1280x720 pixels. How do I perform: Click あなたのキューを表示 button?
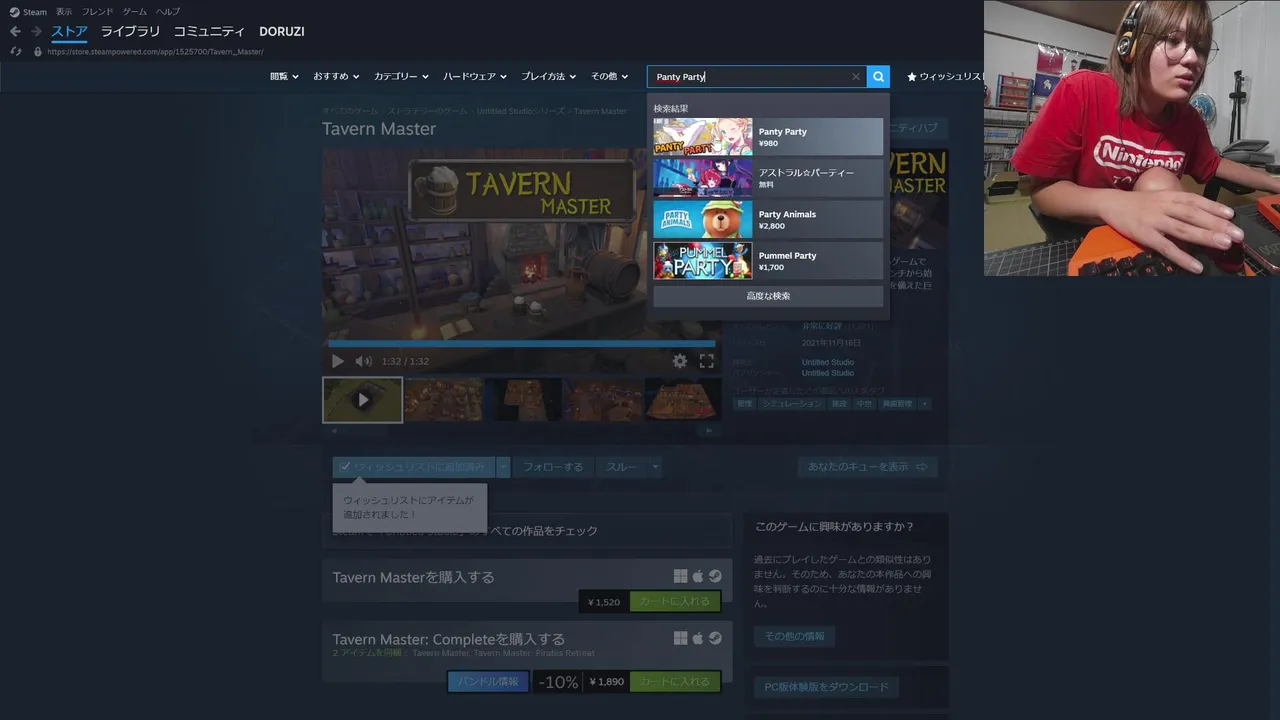[x=867, y=467]
